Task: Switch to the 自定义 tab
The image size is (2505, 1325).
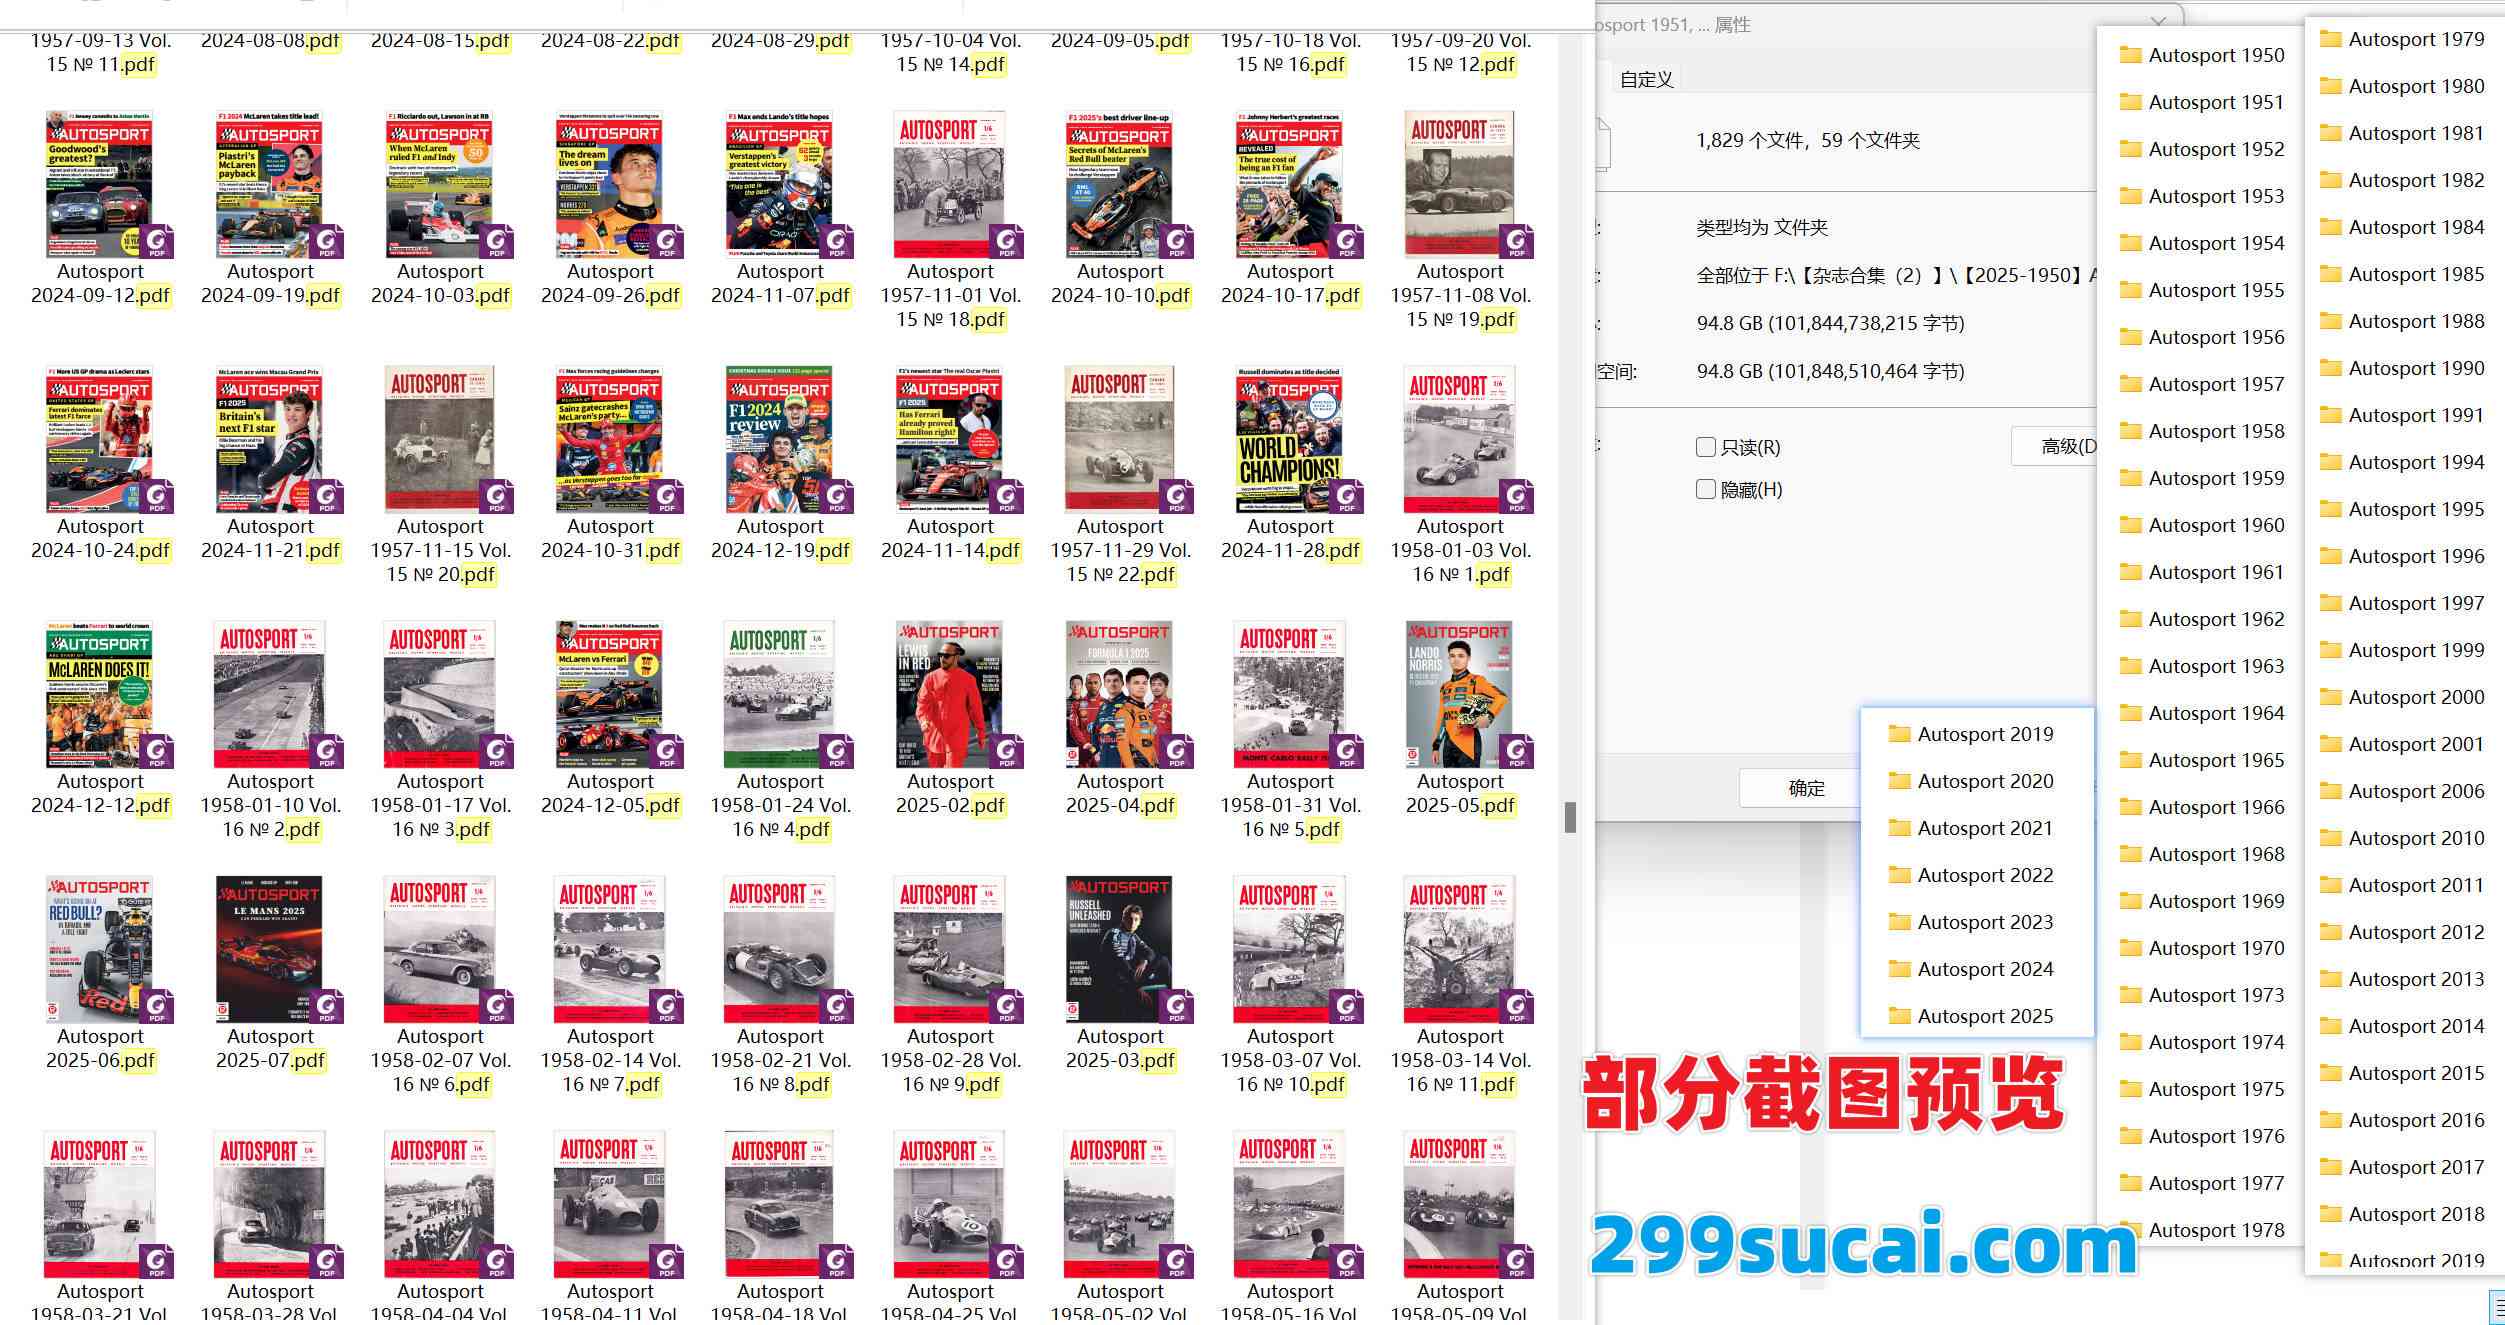Action: 1646,79
